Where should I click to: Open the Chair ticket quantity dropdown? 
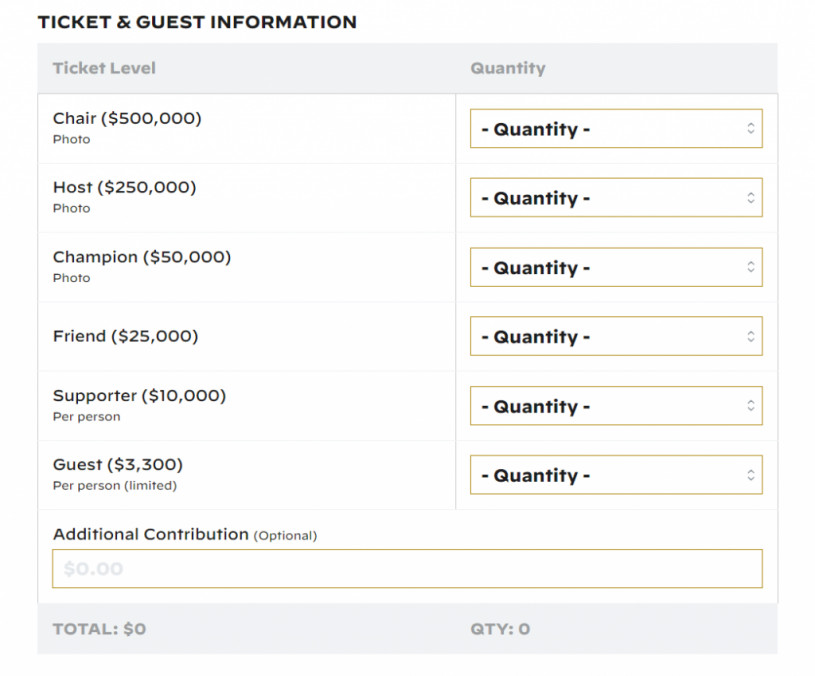[615, 129]
